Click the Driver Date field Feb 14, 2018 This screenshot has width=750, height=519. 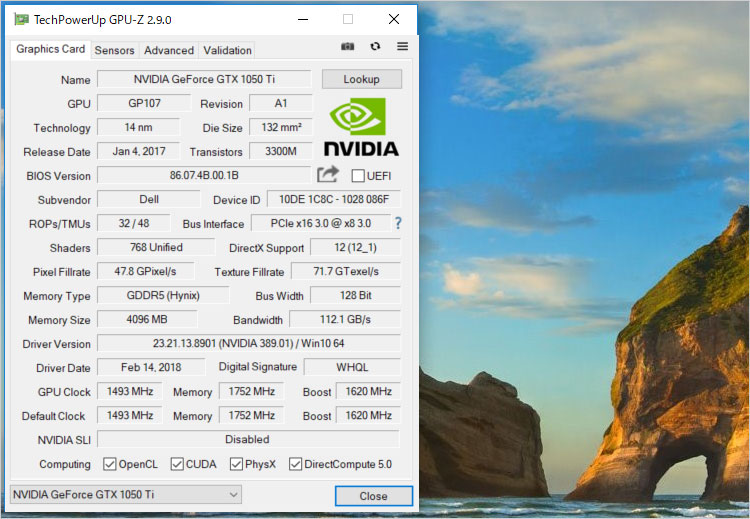tap(151, 367)
